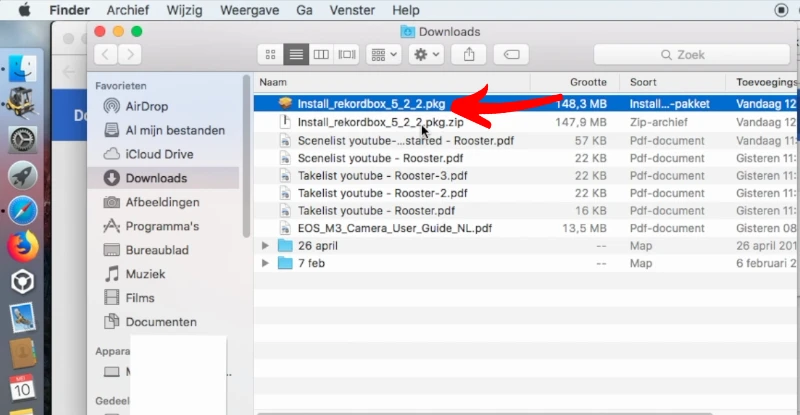Click the Edit Tags toolbar button
Viewport: 800px width, 415px height.
(x=511, y=54)
